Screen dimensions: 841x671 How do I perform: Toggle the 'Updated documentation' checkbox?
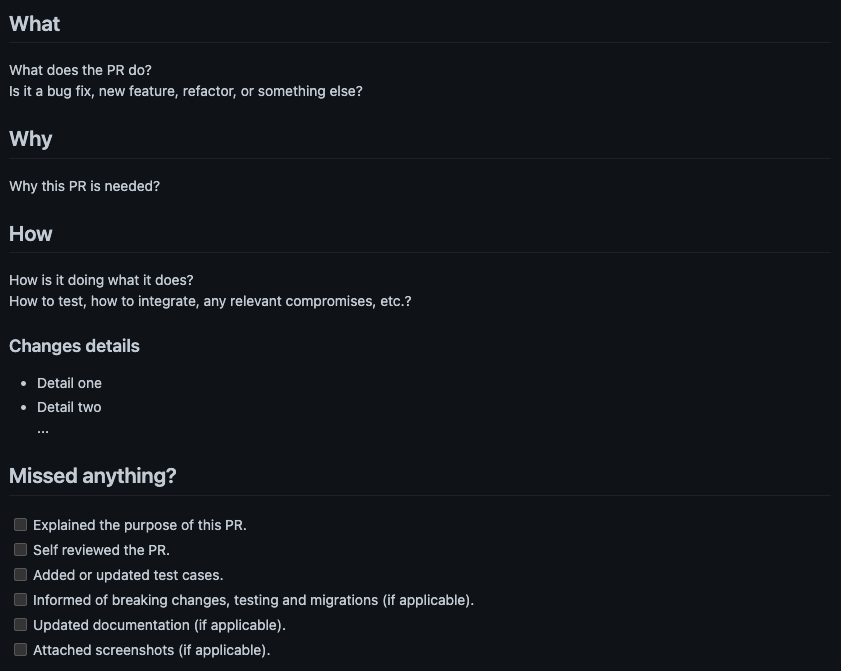(20, 625)
